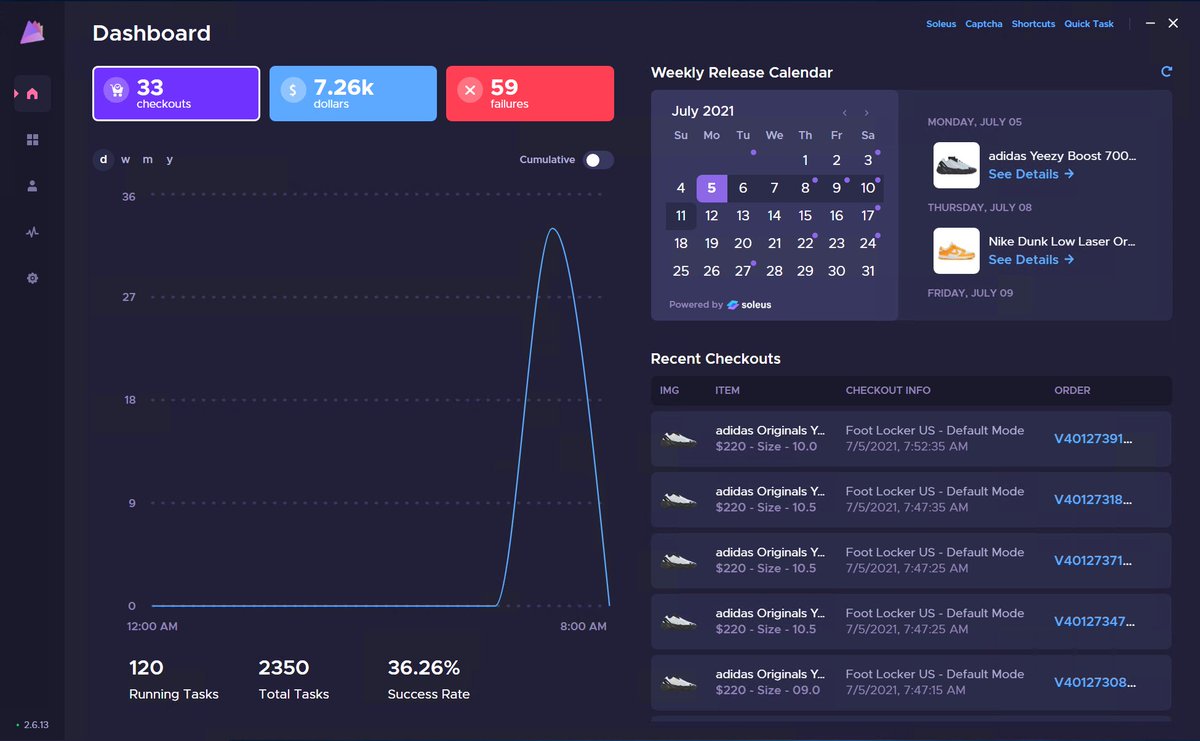Screen dimensions: 1200x741
Task: Click the THURSDAY, JULY 08 heading
Action: point(980,208)
